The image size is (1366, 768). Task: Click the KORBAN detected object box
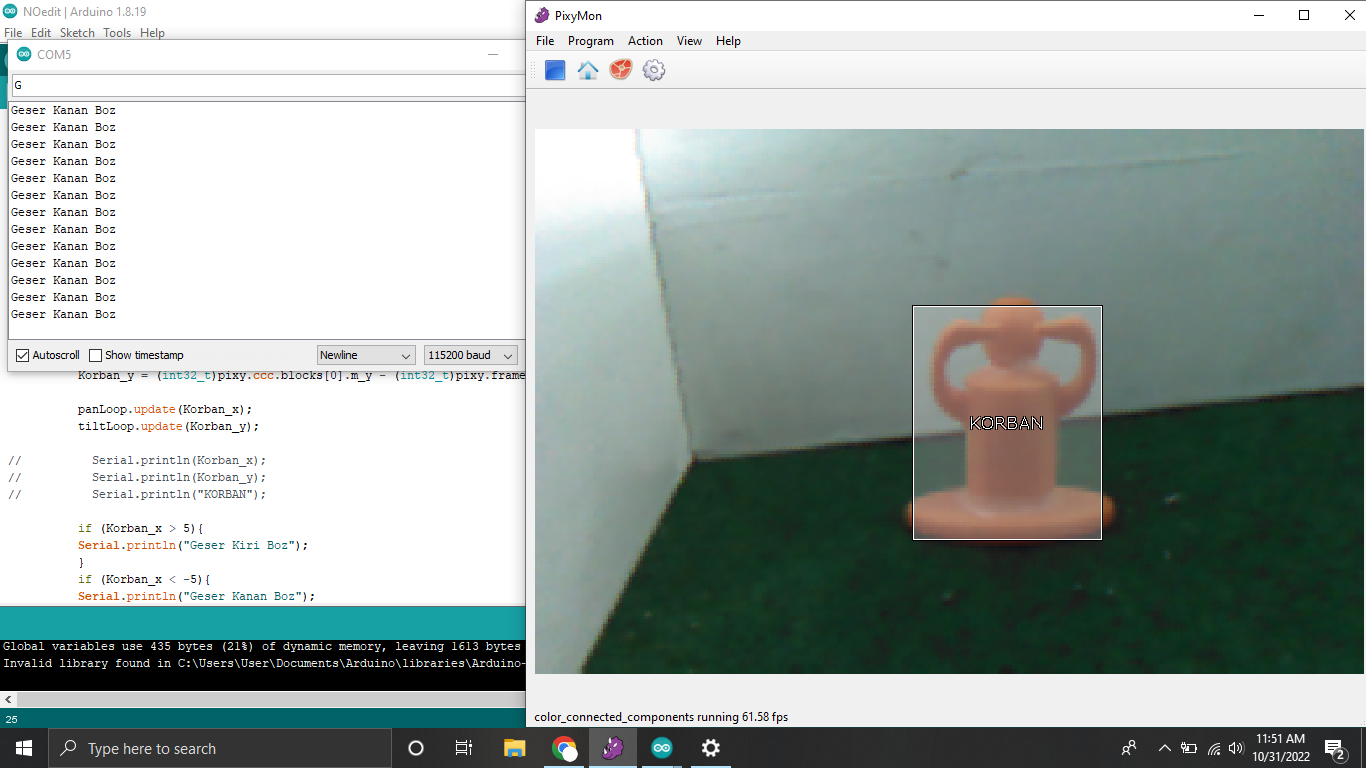(x=1006, y=422)
